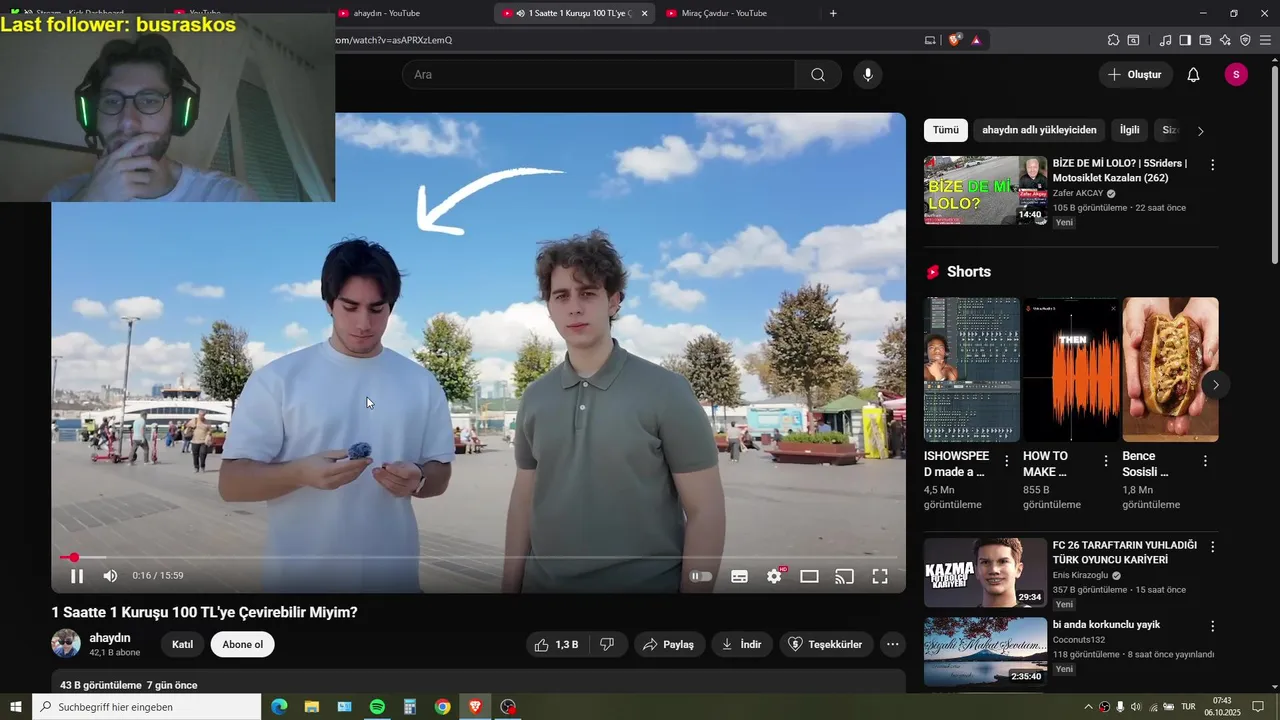
Task: Open the 'Oluştur' create menu
Action: tap(1135, 75)
